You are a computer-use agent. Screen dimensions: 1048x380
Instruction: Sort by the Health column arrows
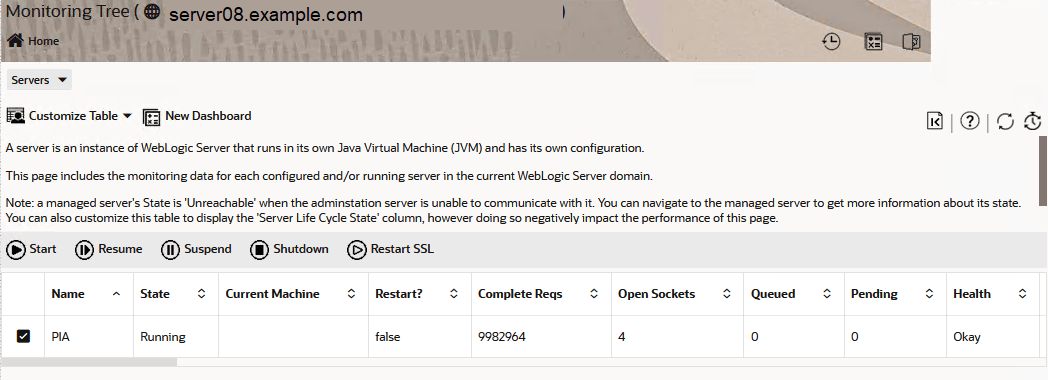[1022, 294]
